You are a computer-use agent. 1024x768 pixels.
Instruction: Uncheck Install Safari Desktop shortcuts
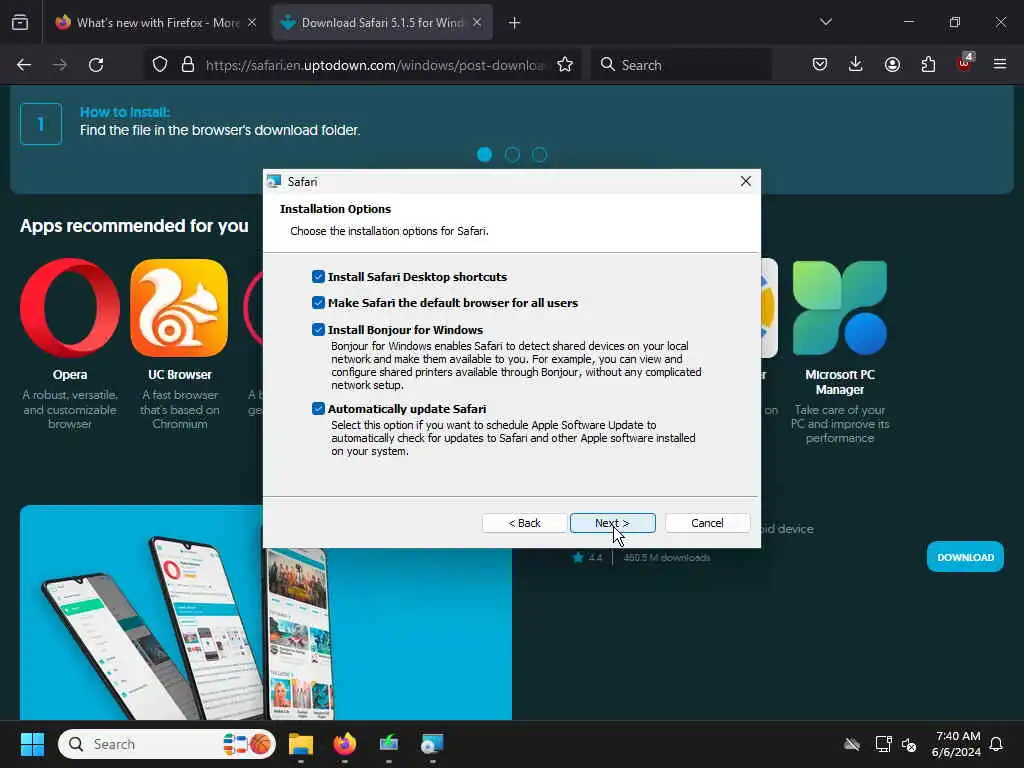(x=318, y=276)
